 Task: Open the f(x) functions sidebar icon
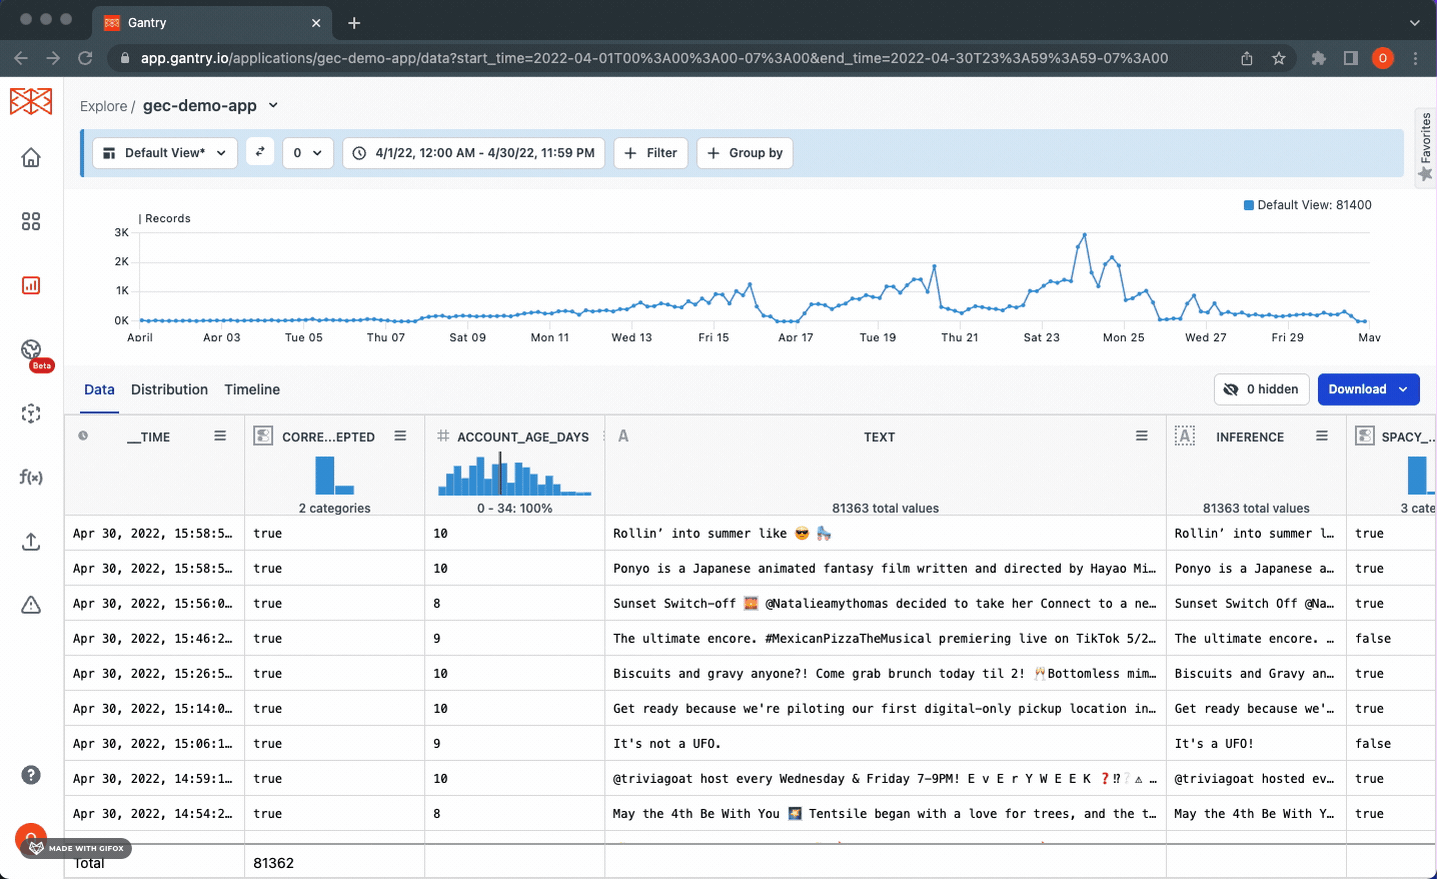click(31, 477)
